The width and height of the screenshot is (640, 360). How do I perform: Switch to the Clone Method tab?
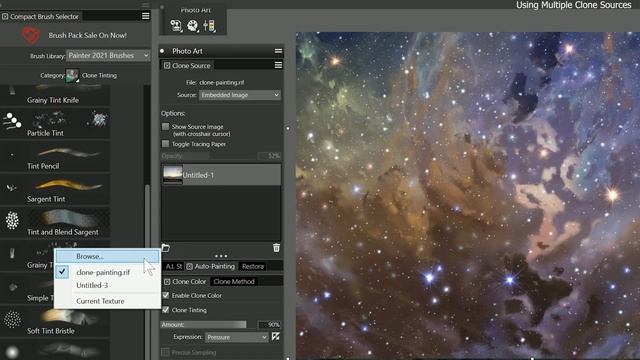(x=234, y=282)
